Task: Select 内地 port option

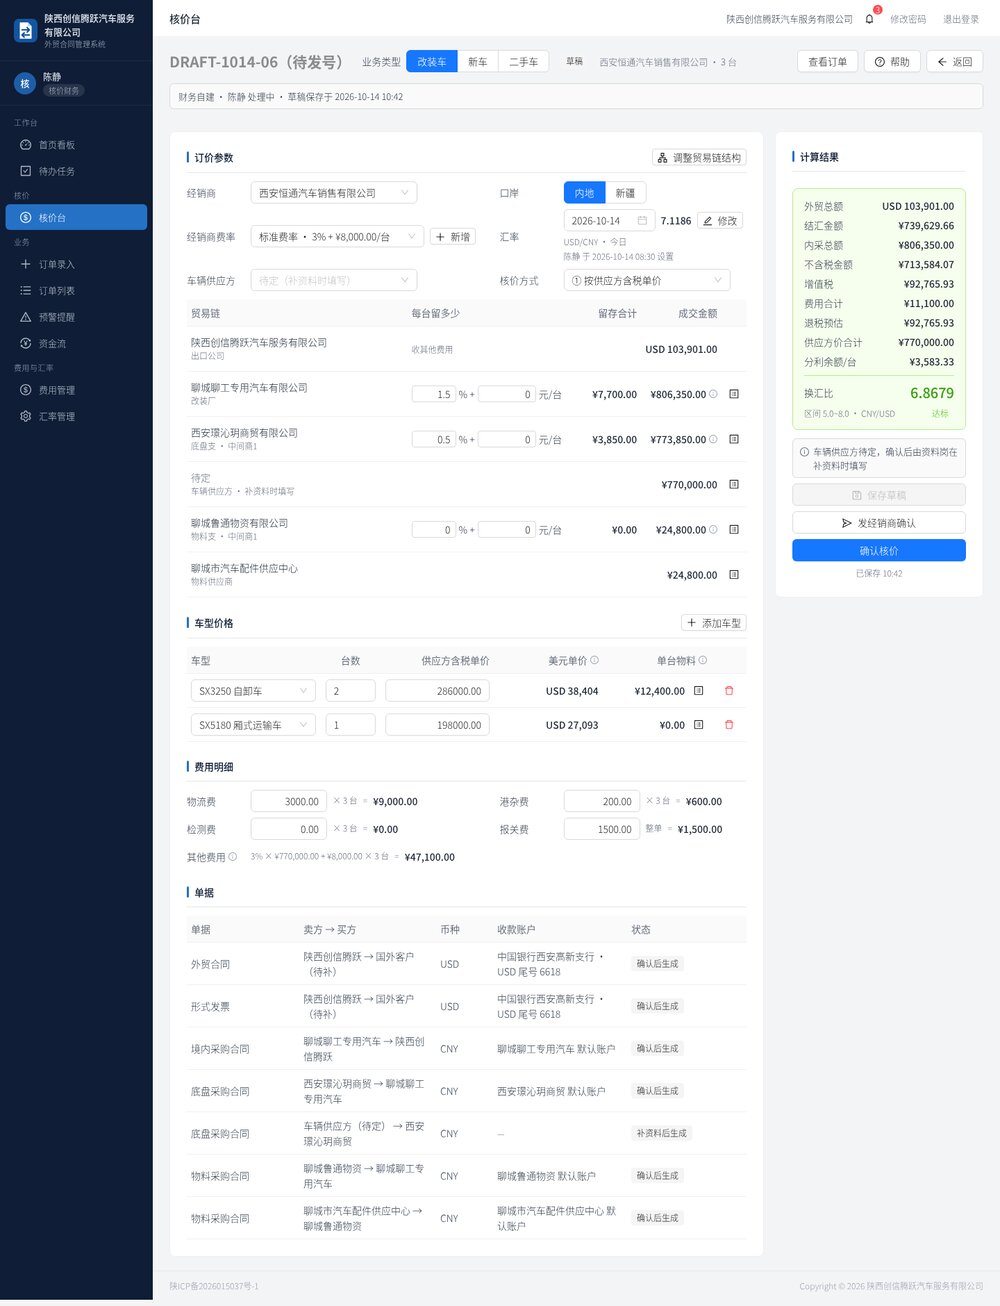Action: click(585, 193)
